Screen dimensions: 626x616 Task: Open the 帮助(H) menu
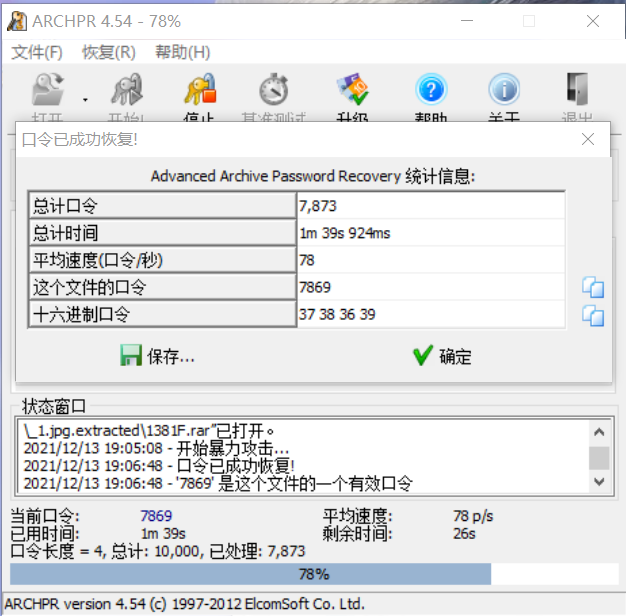182,52
